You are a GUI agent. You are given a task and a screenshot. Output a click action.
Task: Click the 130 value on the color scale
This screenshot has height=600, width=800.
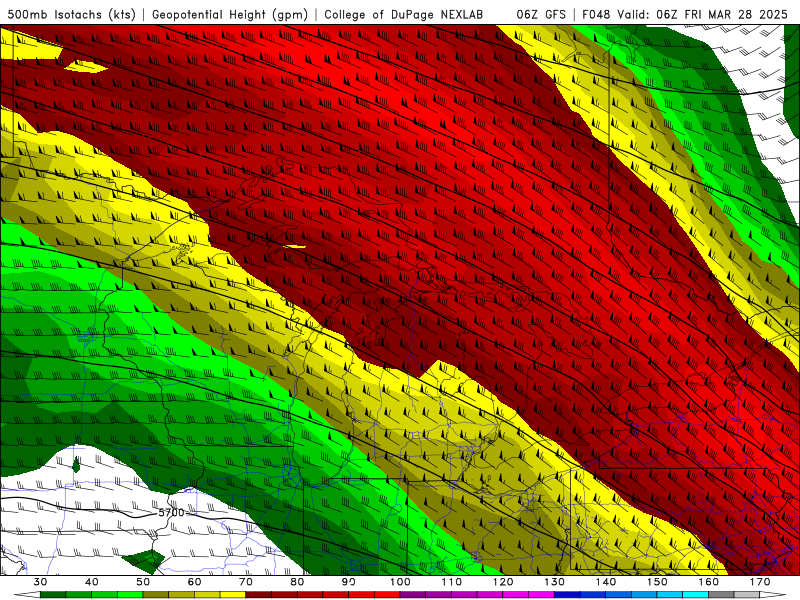click(554, 582)
